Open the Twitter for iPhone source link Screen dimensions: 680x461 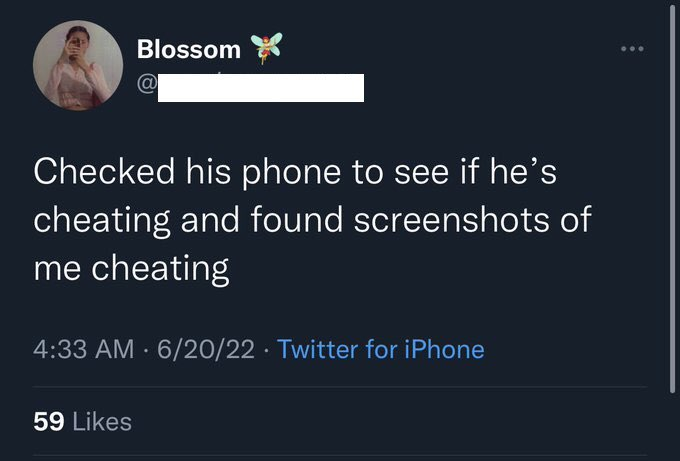[x=380, y=349]
